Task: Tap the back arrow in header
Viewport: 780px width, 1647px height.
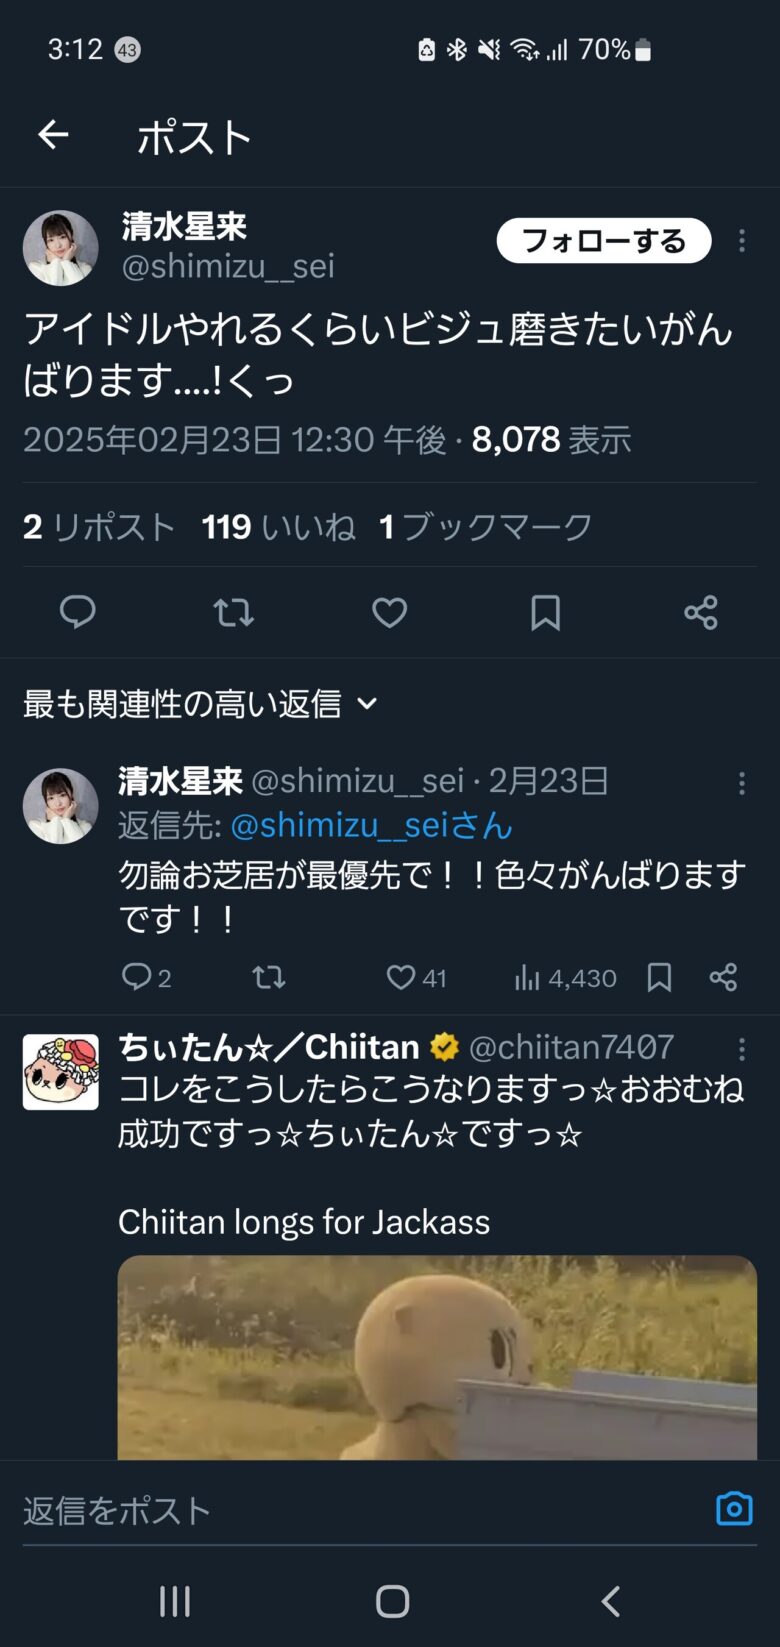Action: [53, 135]
